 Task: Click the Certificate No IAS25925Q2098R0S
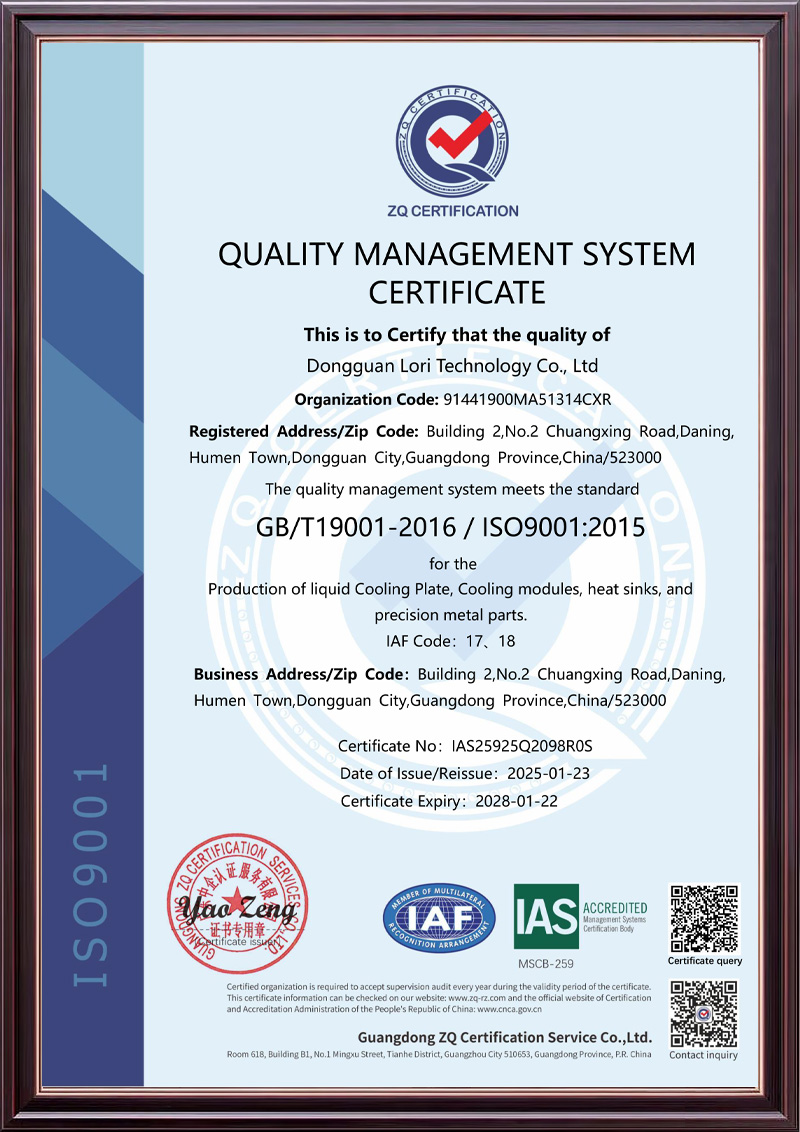point(522,746)
